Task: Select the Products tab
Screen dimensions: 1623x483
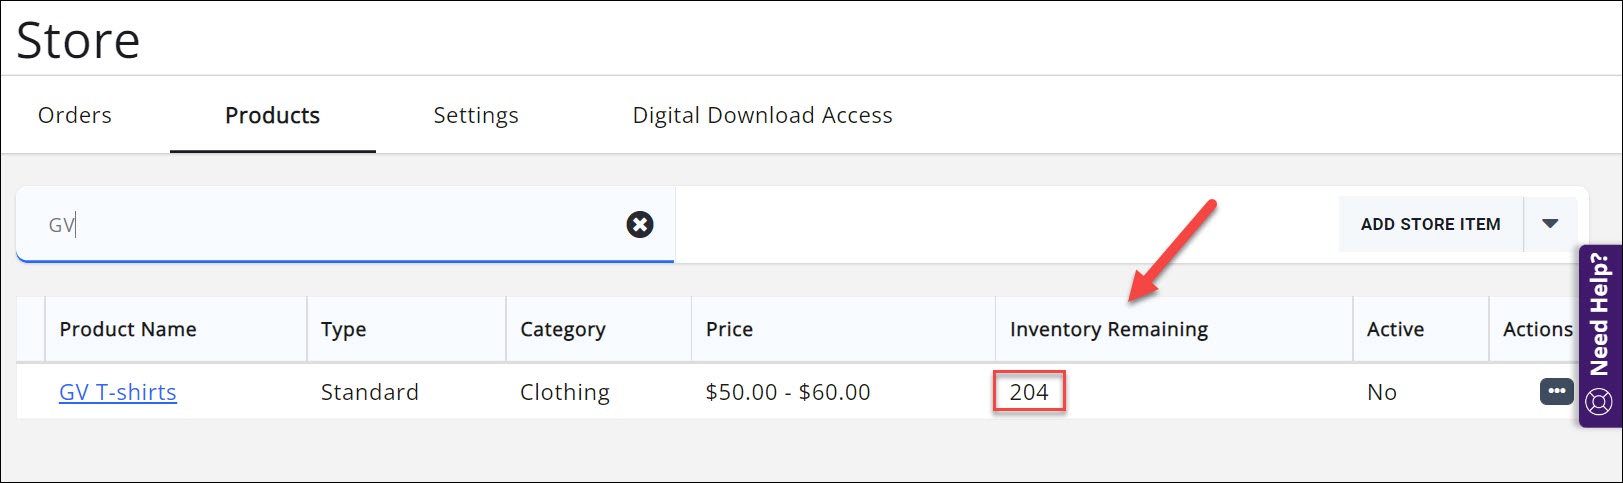Action: [272, 116]
